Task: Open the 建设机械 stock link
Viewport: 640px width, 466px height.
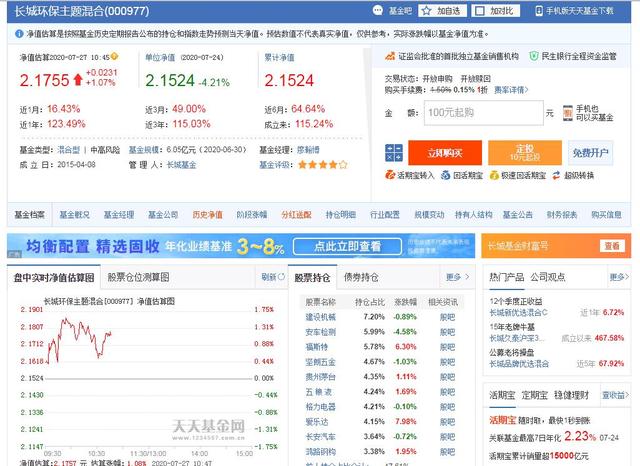Action: pos(320,317)
